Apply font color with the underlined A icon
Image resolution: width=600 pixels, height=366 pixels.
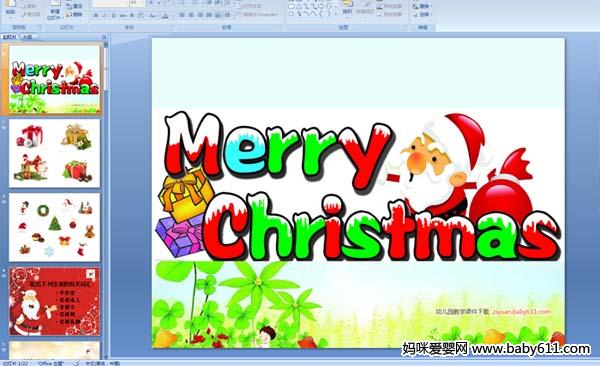point(165,15)
